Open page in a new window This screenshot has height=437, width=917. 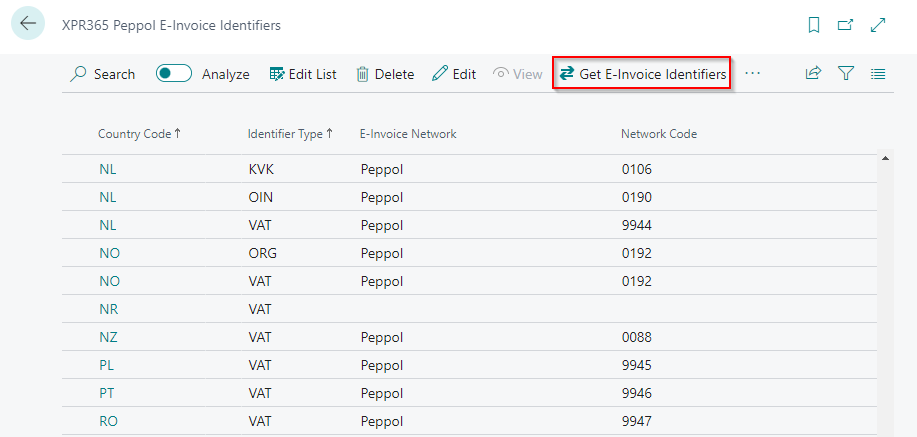click(845, 25)
